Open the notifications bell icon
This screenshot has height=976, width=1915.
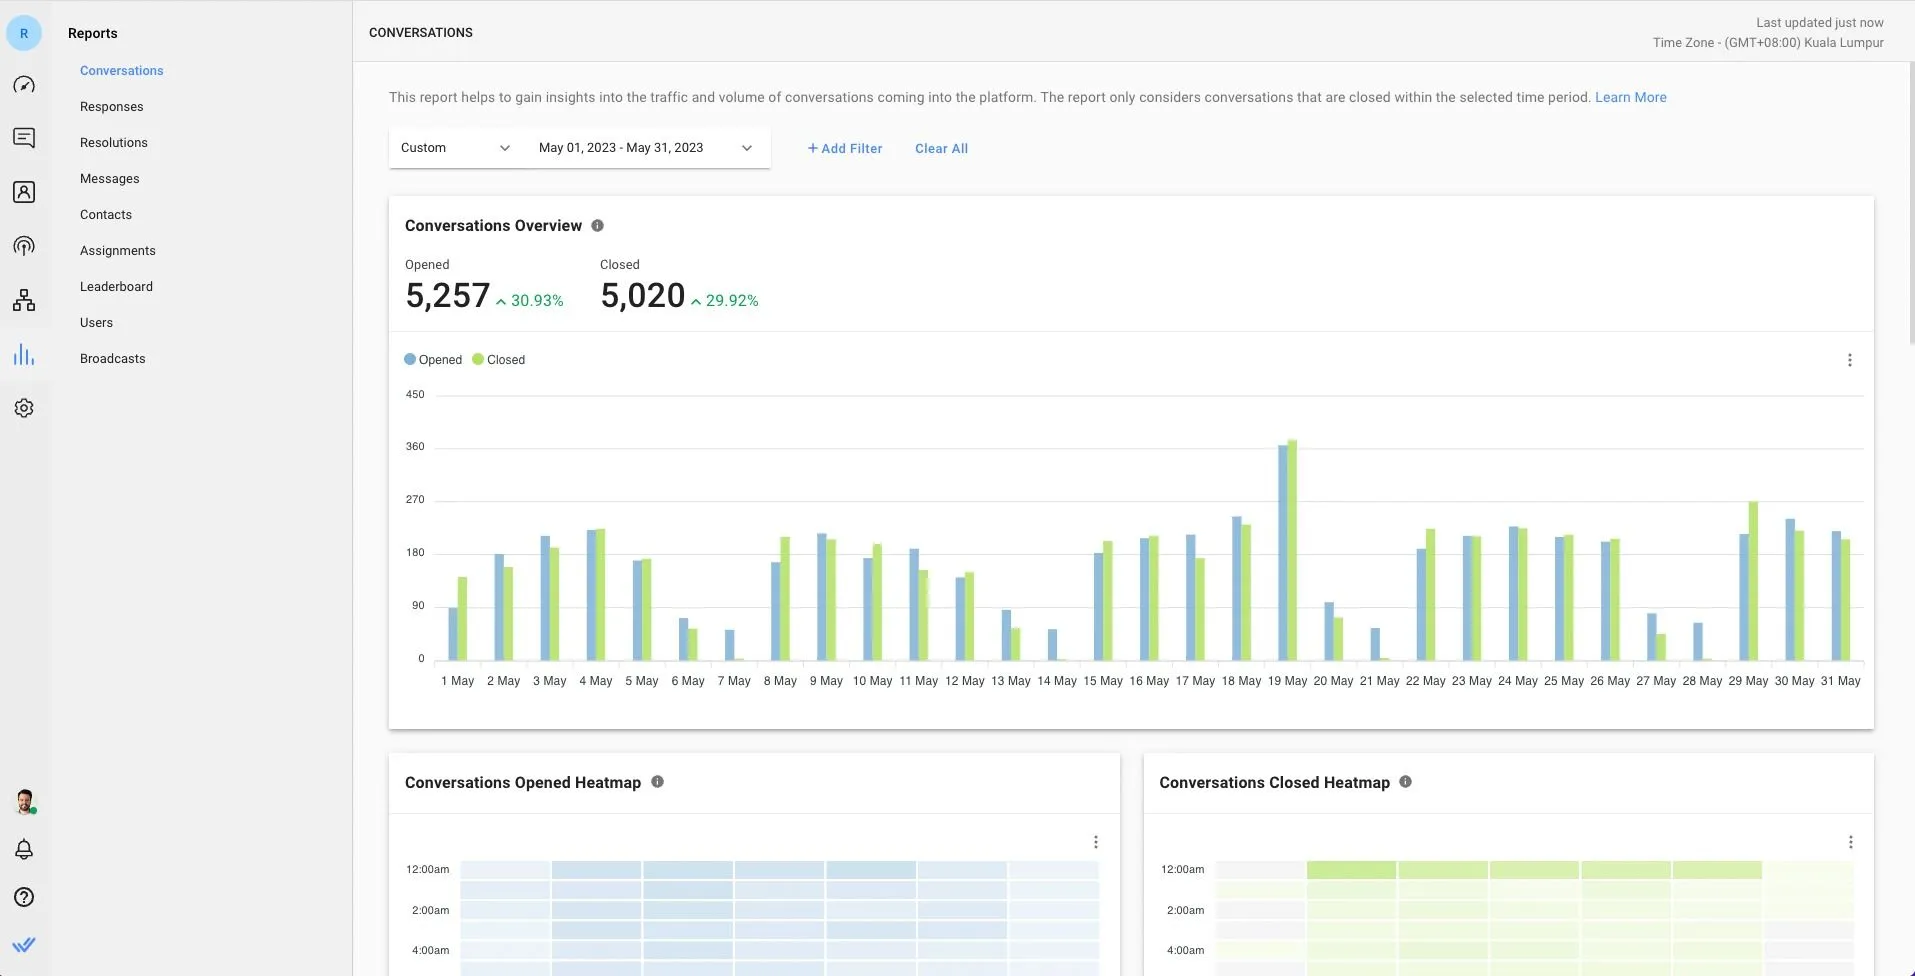24,849
